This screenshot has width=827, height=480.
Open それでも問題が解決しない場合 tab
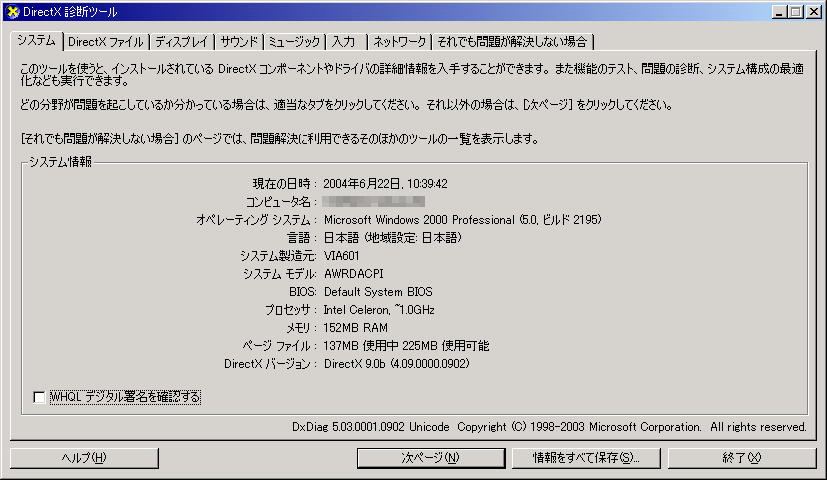point(513,42)
